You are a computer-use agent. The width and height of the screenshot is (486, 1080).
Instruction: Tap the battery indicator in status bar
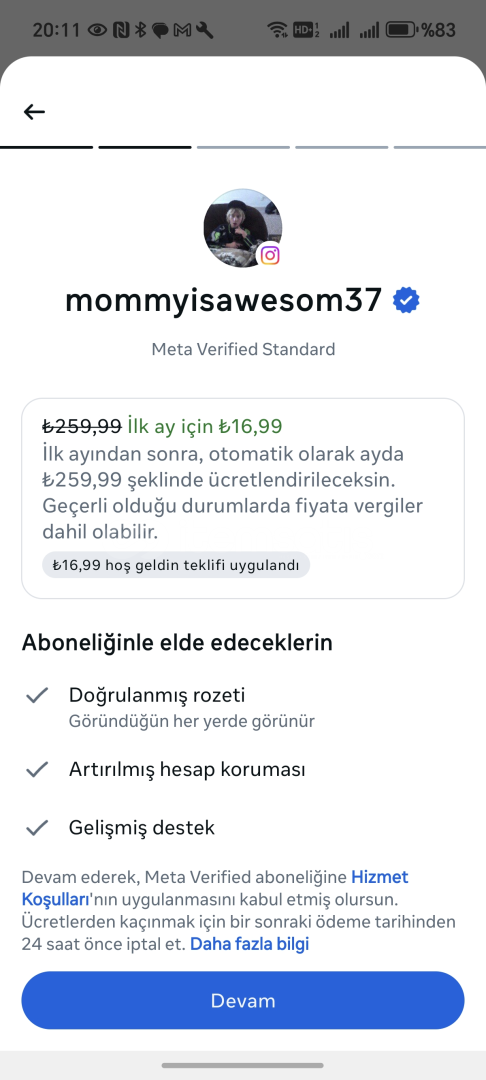click(402, 30)
